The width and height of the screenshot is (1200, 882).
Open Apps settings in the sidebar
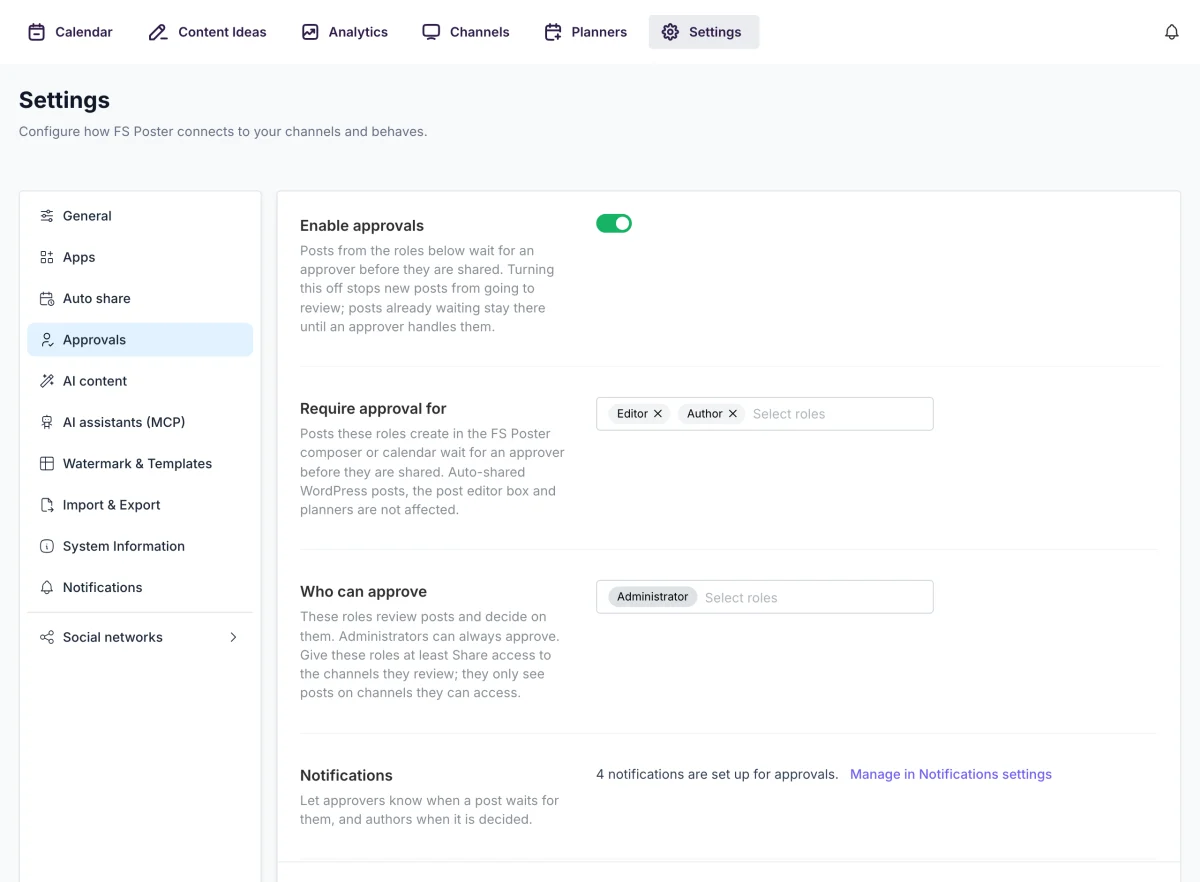(x=140, y=257)
